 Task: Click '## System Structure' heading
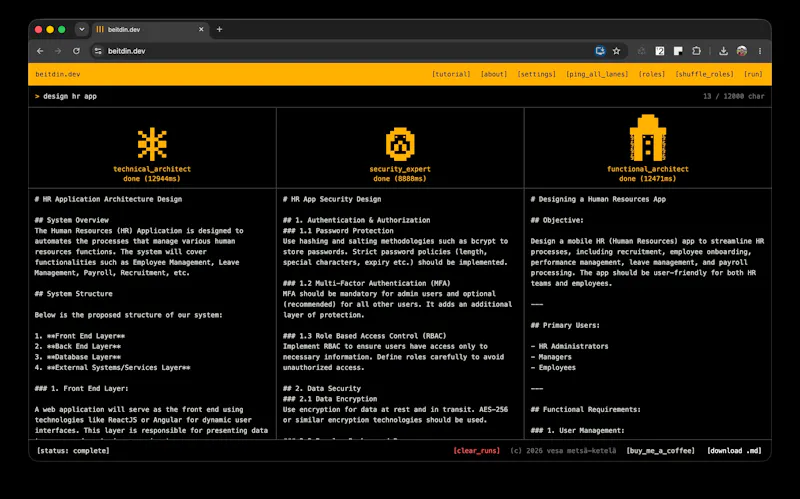click(x=73, y=294)
